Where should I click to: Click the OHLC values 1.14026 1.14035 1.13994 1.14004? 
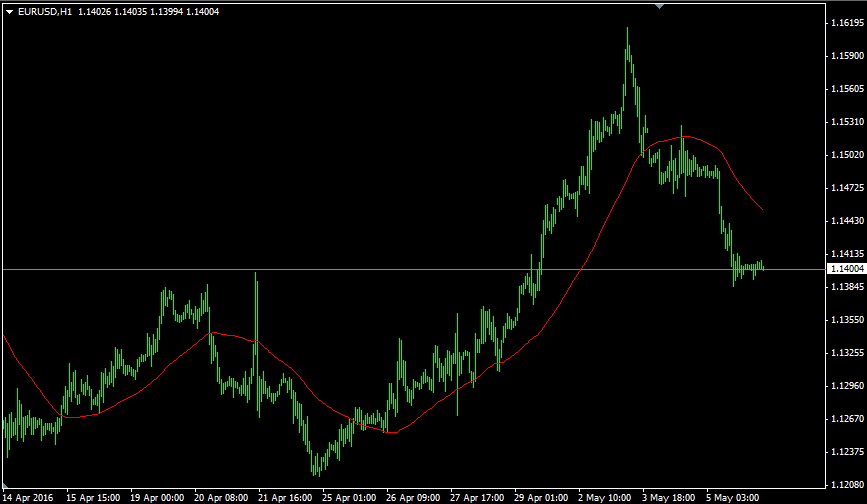click(x=148, y=12)
